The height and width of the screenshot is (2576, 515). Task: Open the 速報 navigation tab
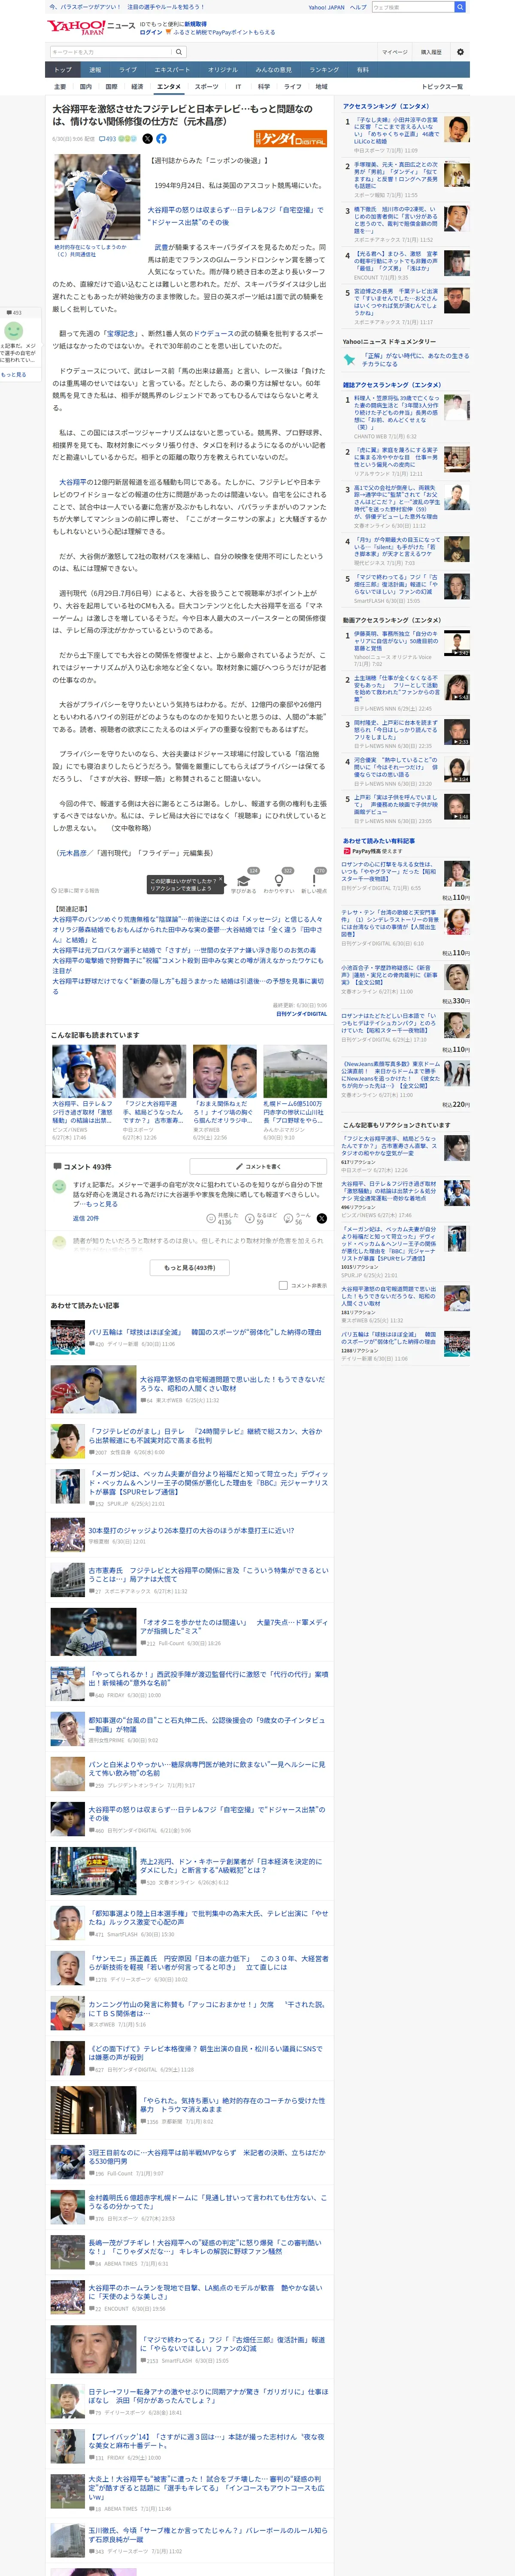coord(95,70)
